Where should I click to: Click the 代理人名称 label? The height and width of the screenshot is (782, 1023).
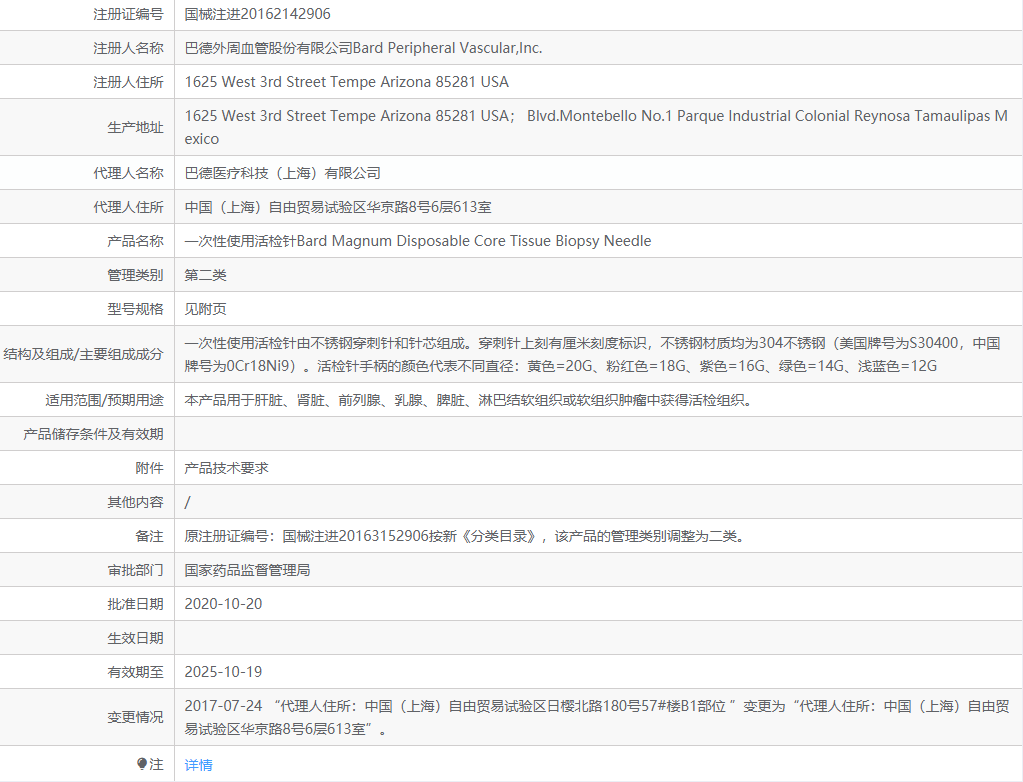pyautogui.click(x=128, y=173)
